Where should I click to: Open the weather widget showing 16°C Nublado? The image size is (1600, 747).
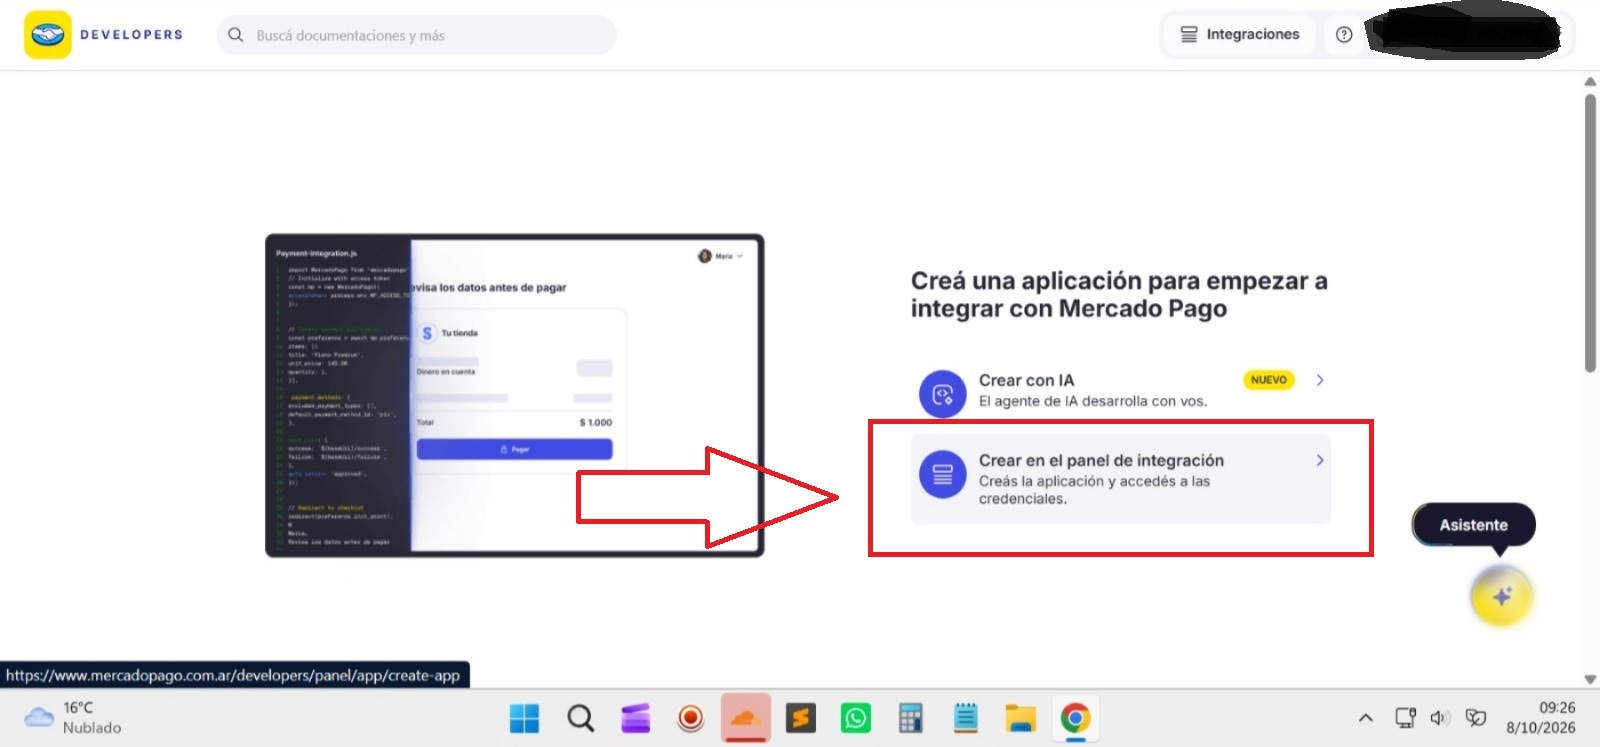click(x=73, y=718)
